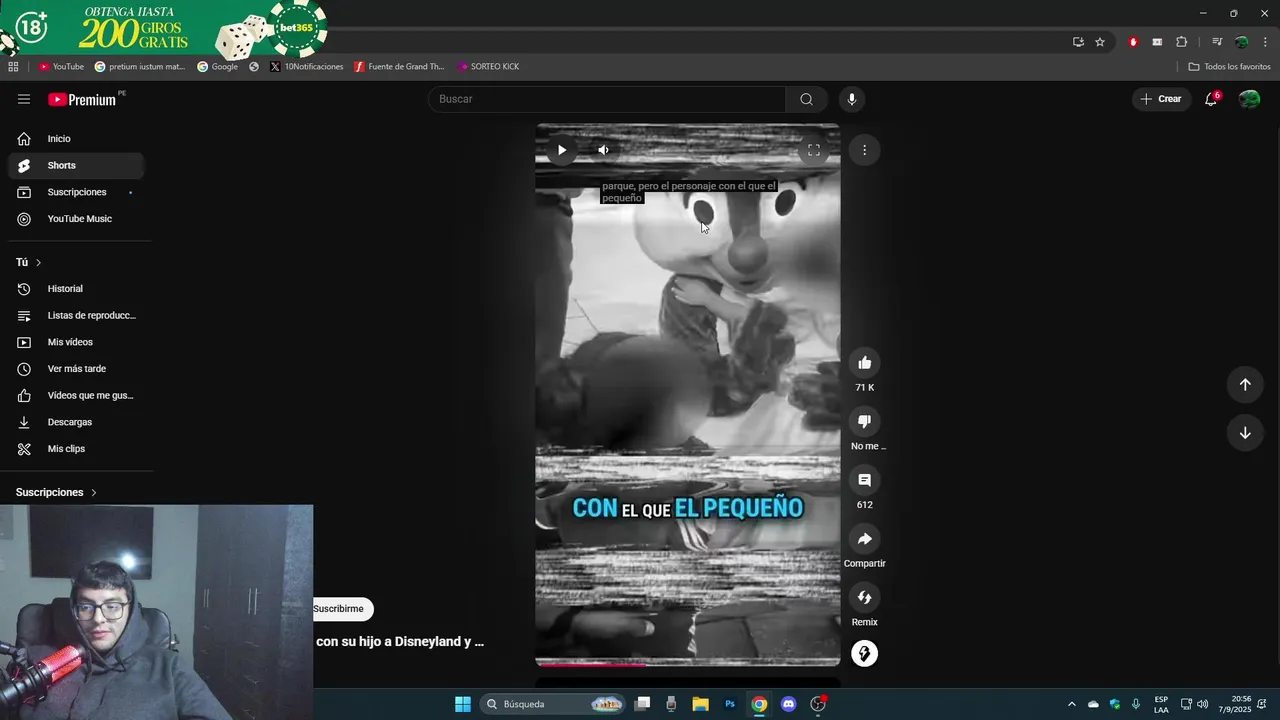1280x720 pixels.
Task: Open Mis videos
Action: 76,342
